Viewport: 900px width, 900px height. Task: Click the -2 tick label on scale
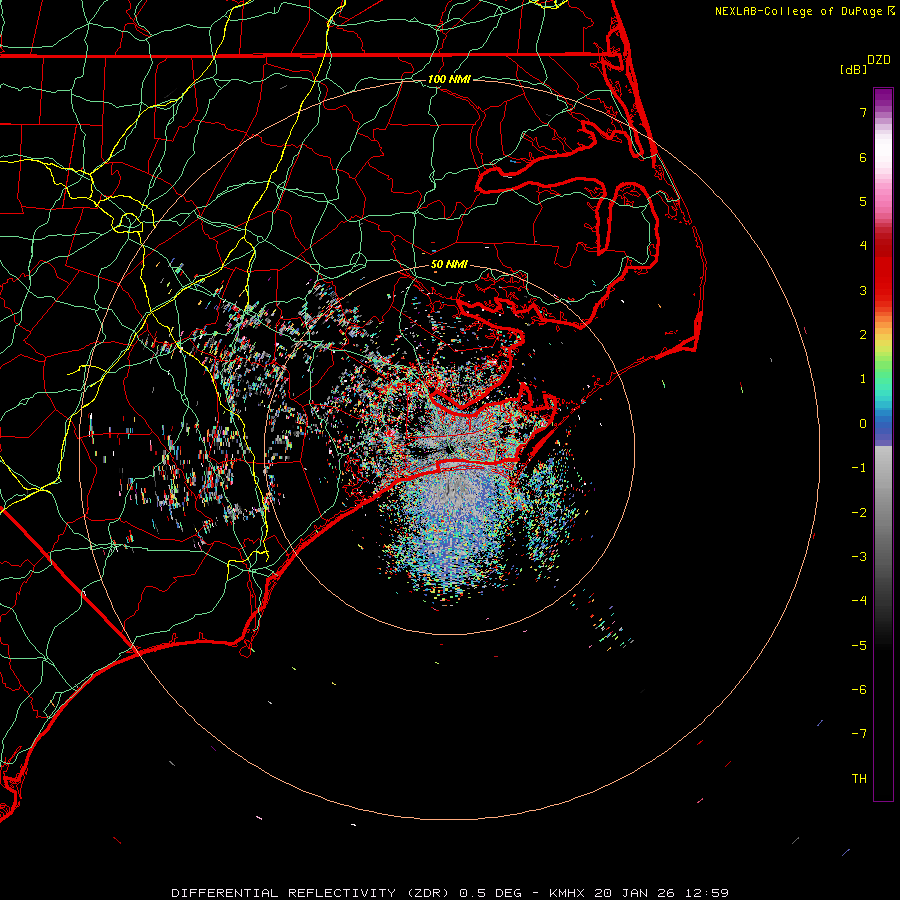pos(859,513)
